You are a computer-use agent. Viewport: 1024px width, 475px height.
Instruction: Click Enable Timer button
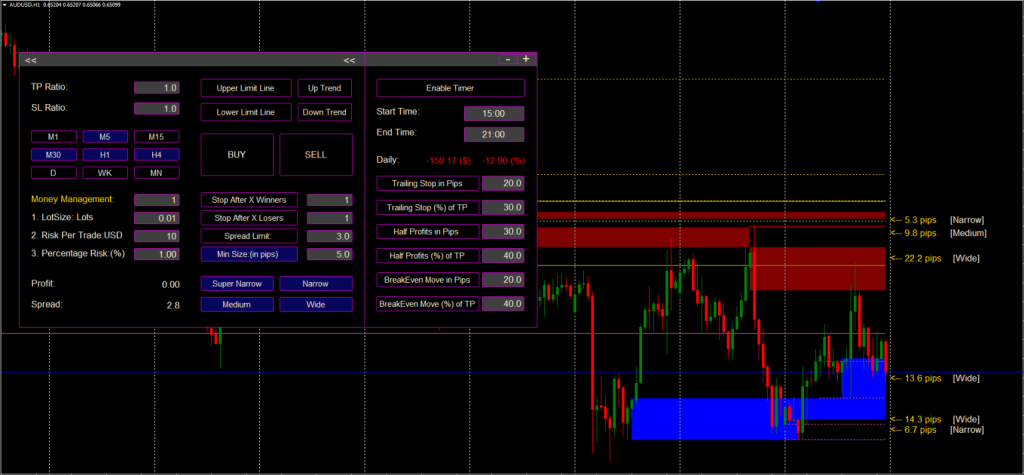[450, 88]
